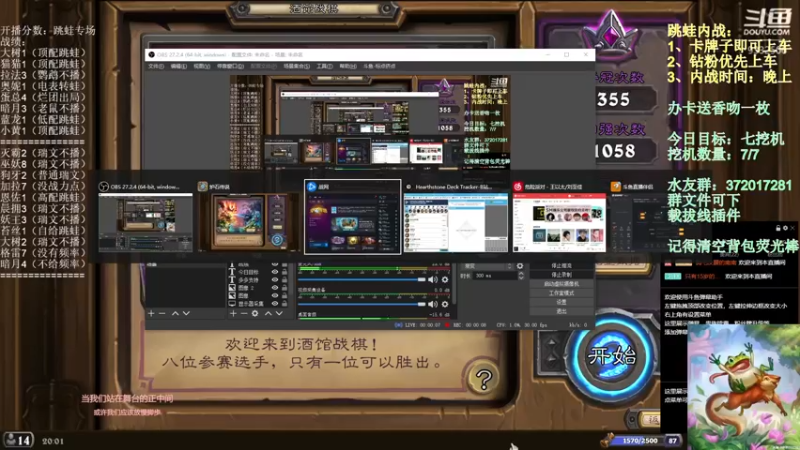Move scene up with the up arrow in Scenes panel

tap(175, 313)
